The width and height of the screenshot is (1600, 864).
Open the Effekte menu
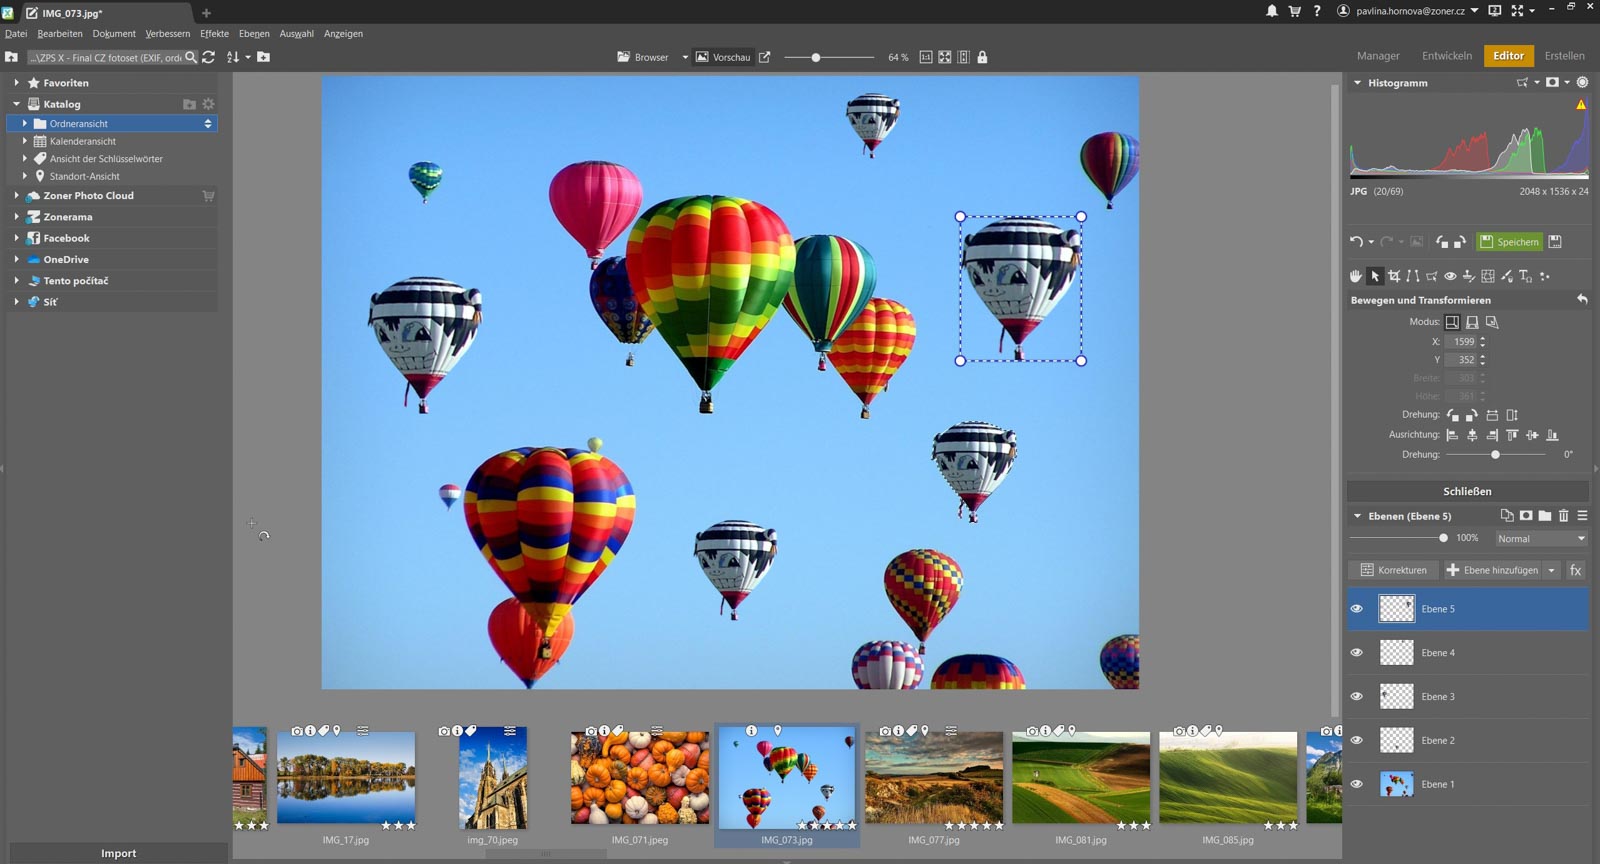pos(214,34)
